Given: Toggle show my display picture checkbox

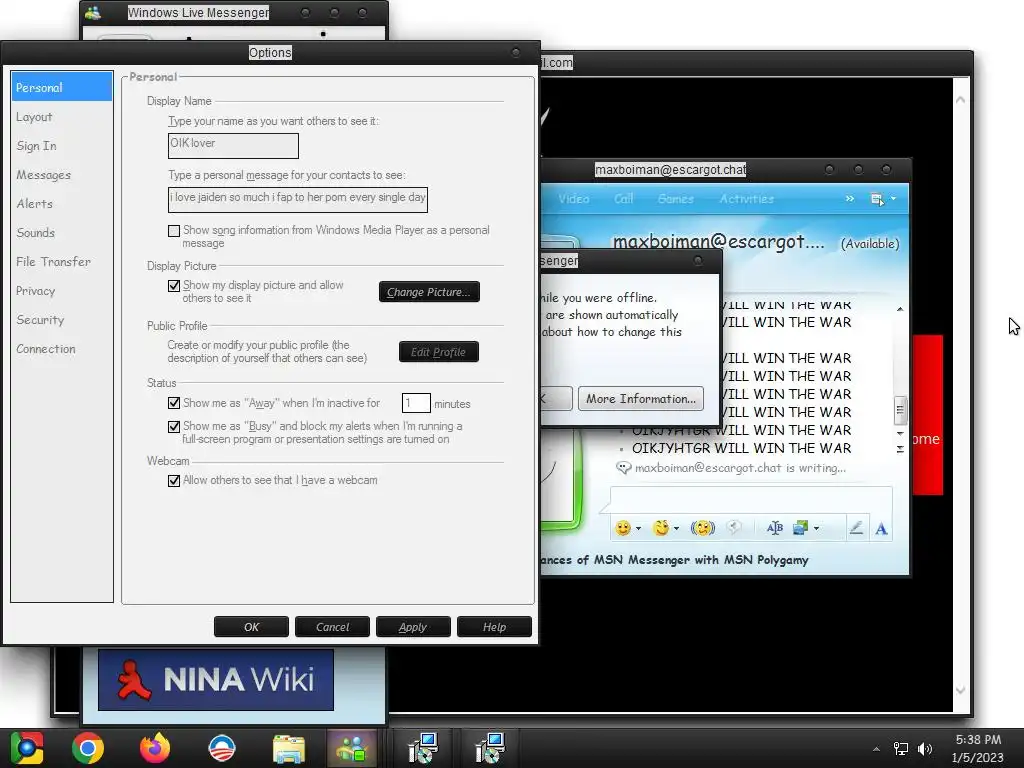Looking at the screenshot, I should click(174, 285).
